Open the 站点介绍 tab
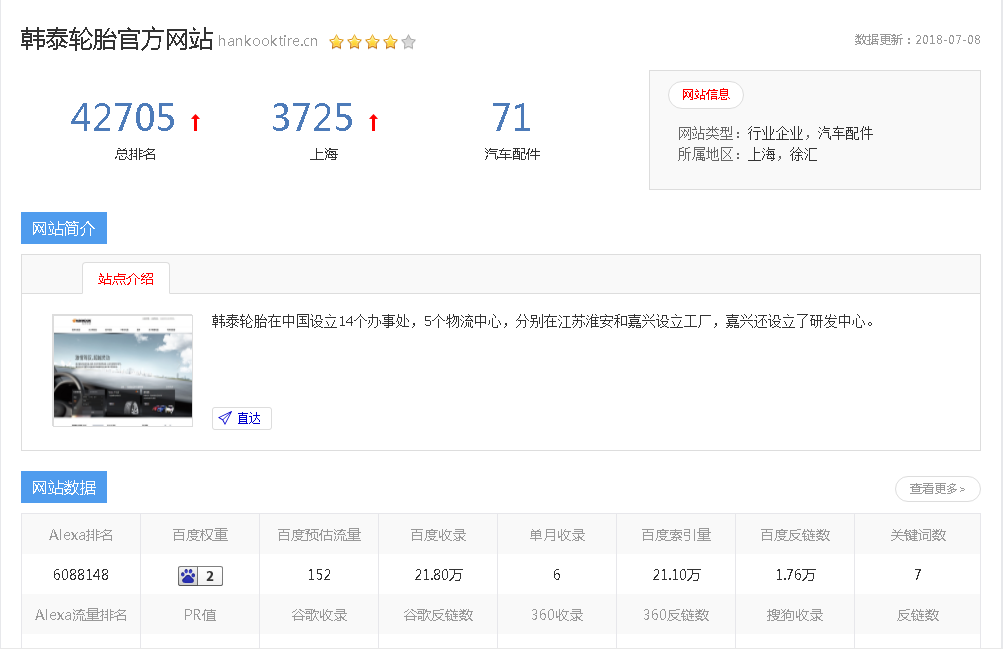This screenshot has height=672, width=1003. (126, 279)
